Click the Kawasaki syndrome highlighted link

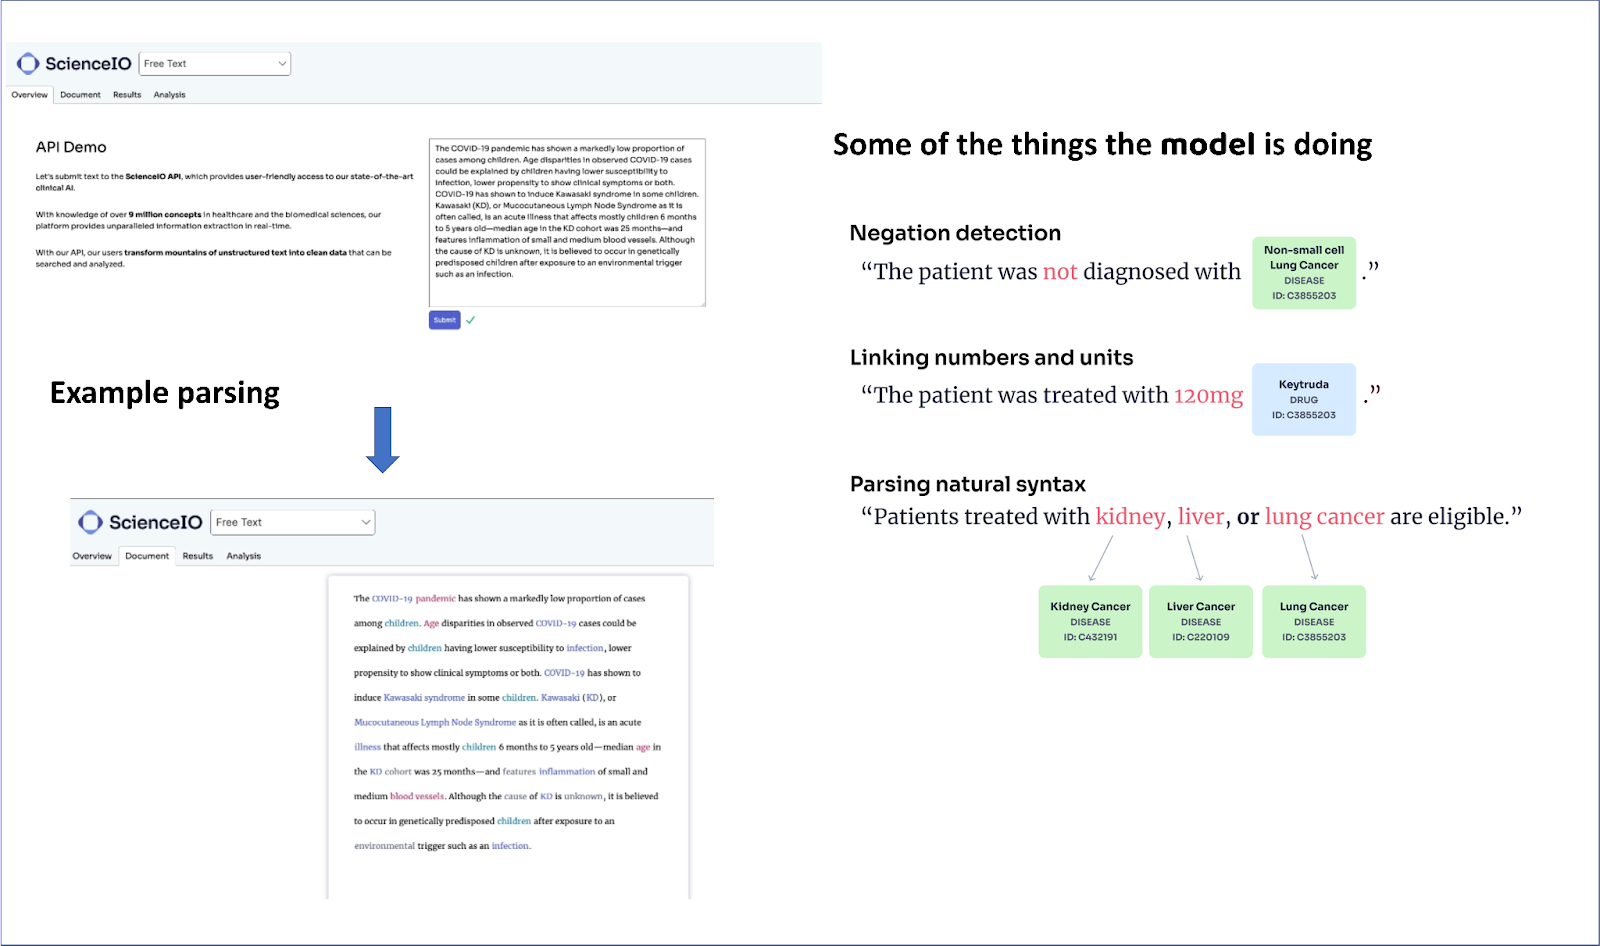click(x=424, y=698)
